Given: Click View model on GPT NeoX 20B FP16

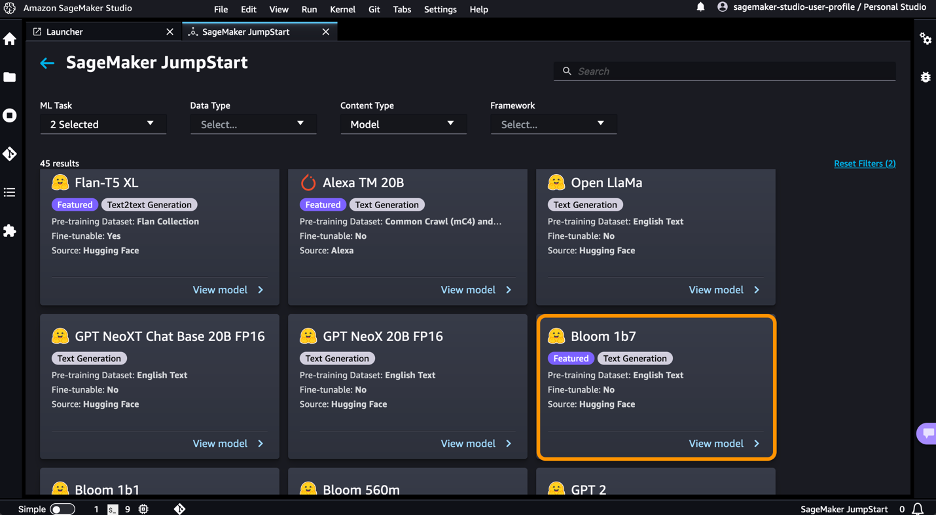Looking at the screenshot, I should tap(476, 443).
